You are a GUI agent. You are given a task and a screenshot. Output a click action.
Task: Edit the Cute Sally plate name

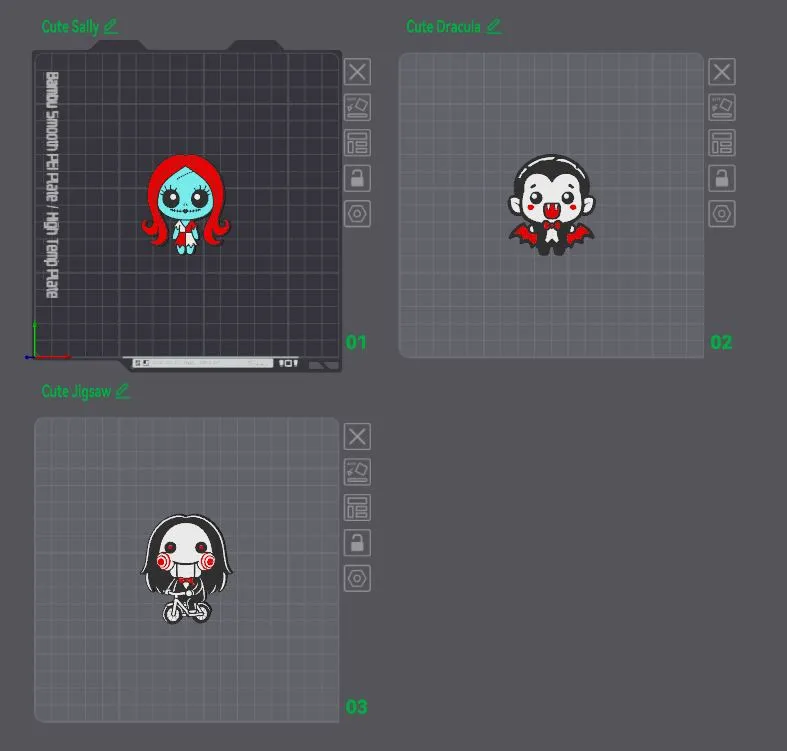111,26
